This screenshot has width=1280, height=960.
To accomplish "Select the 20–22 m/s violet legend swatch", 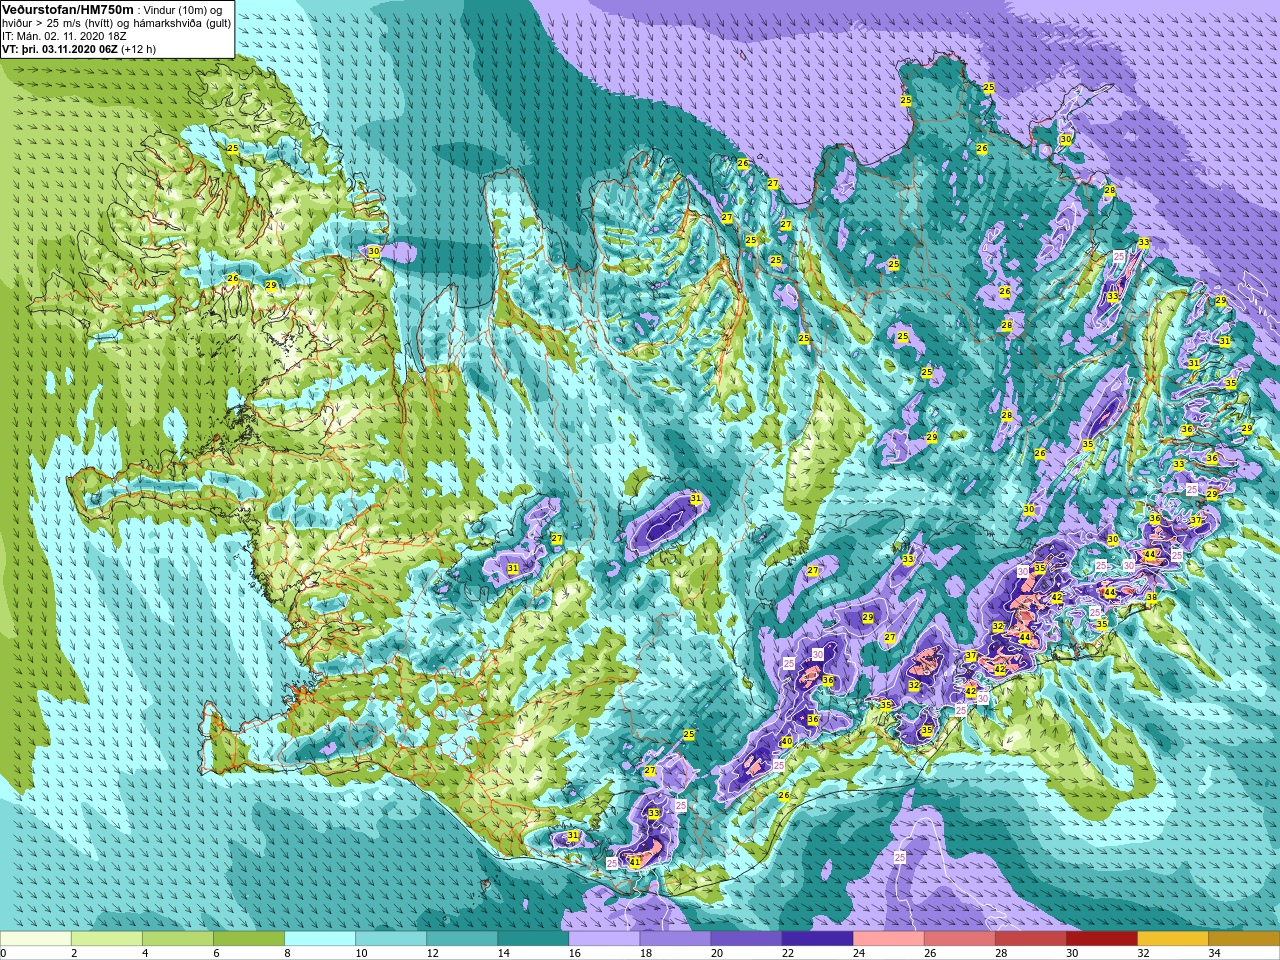I will (x=746, y=938).
